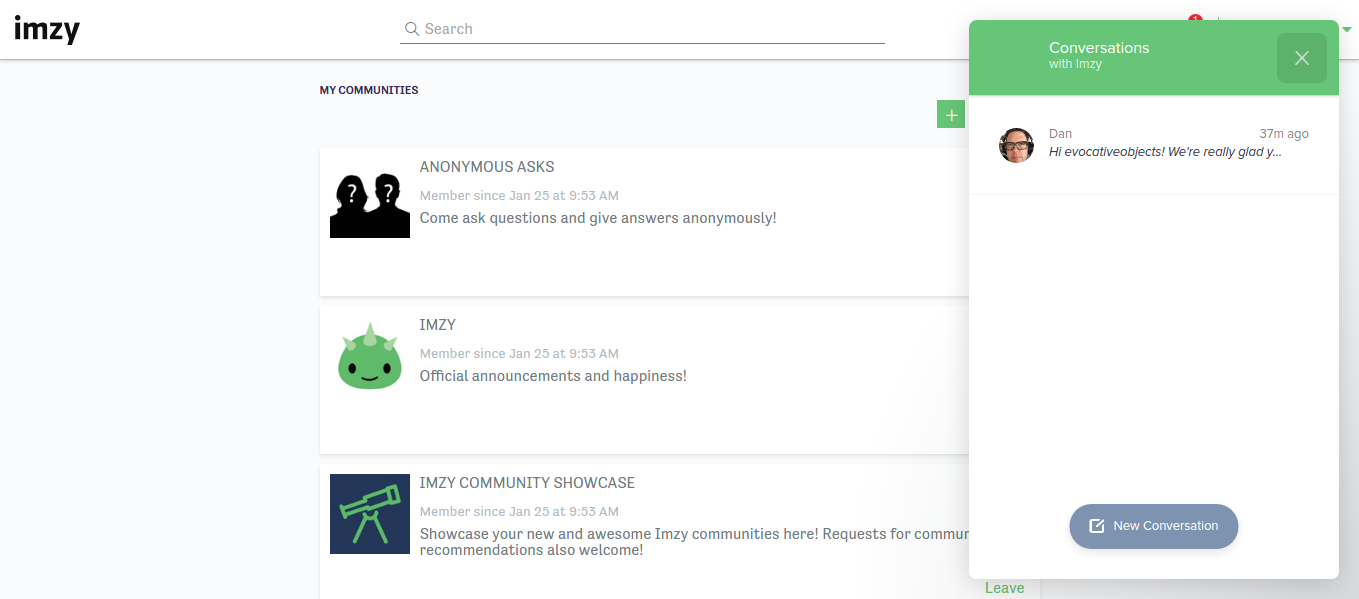1359x599 pixels.
Task: Click the '37m ago' timestamp
Action: (x=1284, y=134)
